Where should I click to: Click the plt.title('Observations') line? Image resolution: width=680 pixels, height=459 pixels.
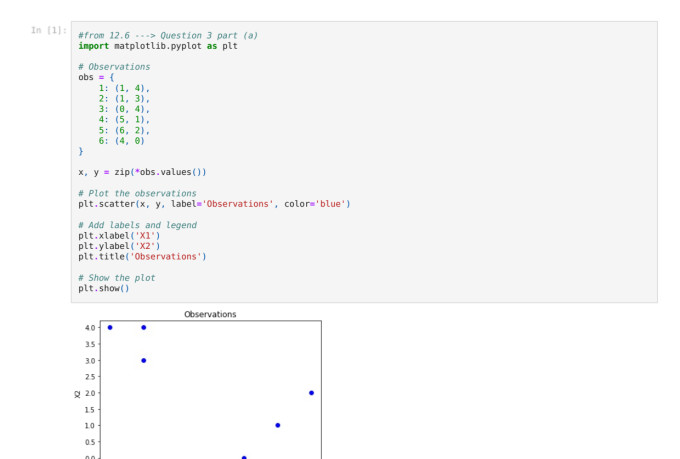[x=142, y=256]
